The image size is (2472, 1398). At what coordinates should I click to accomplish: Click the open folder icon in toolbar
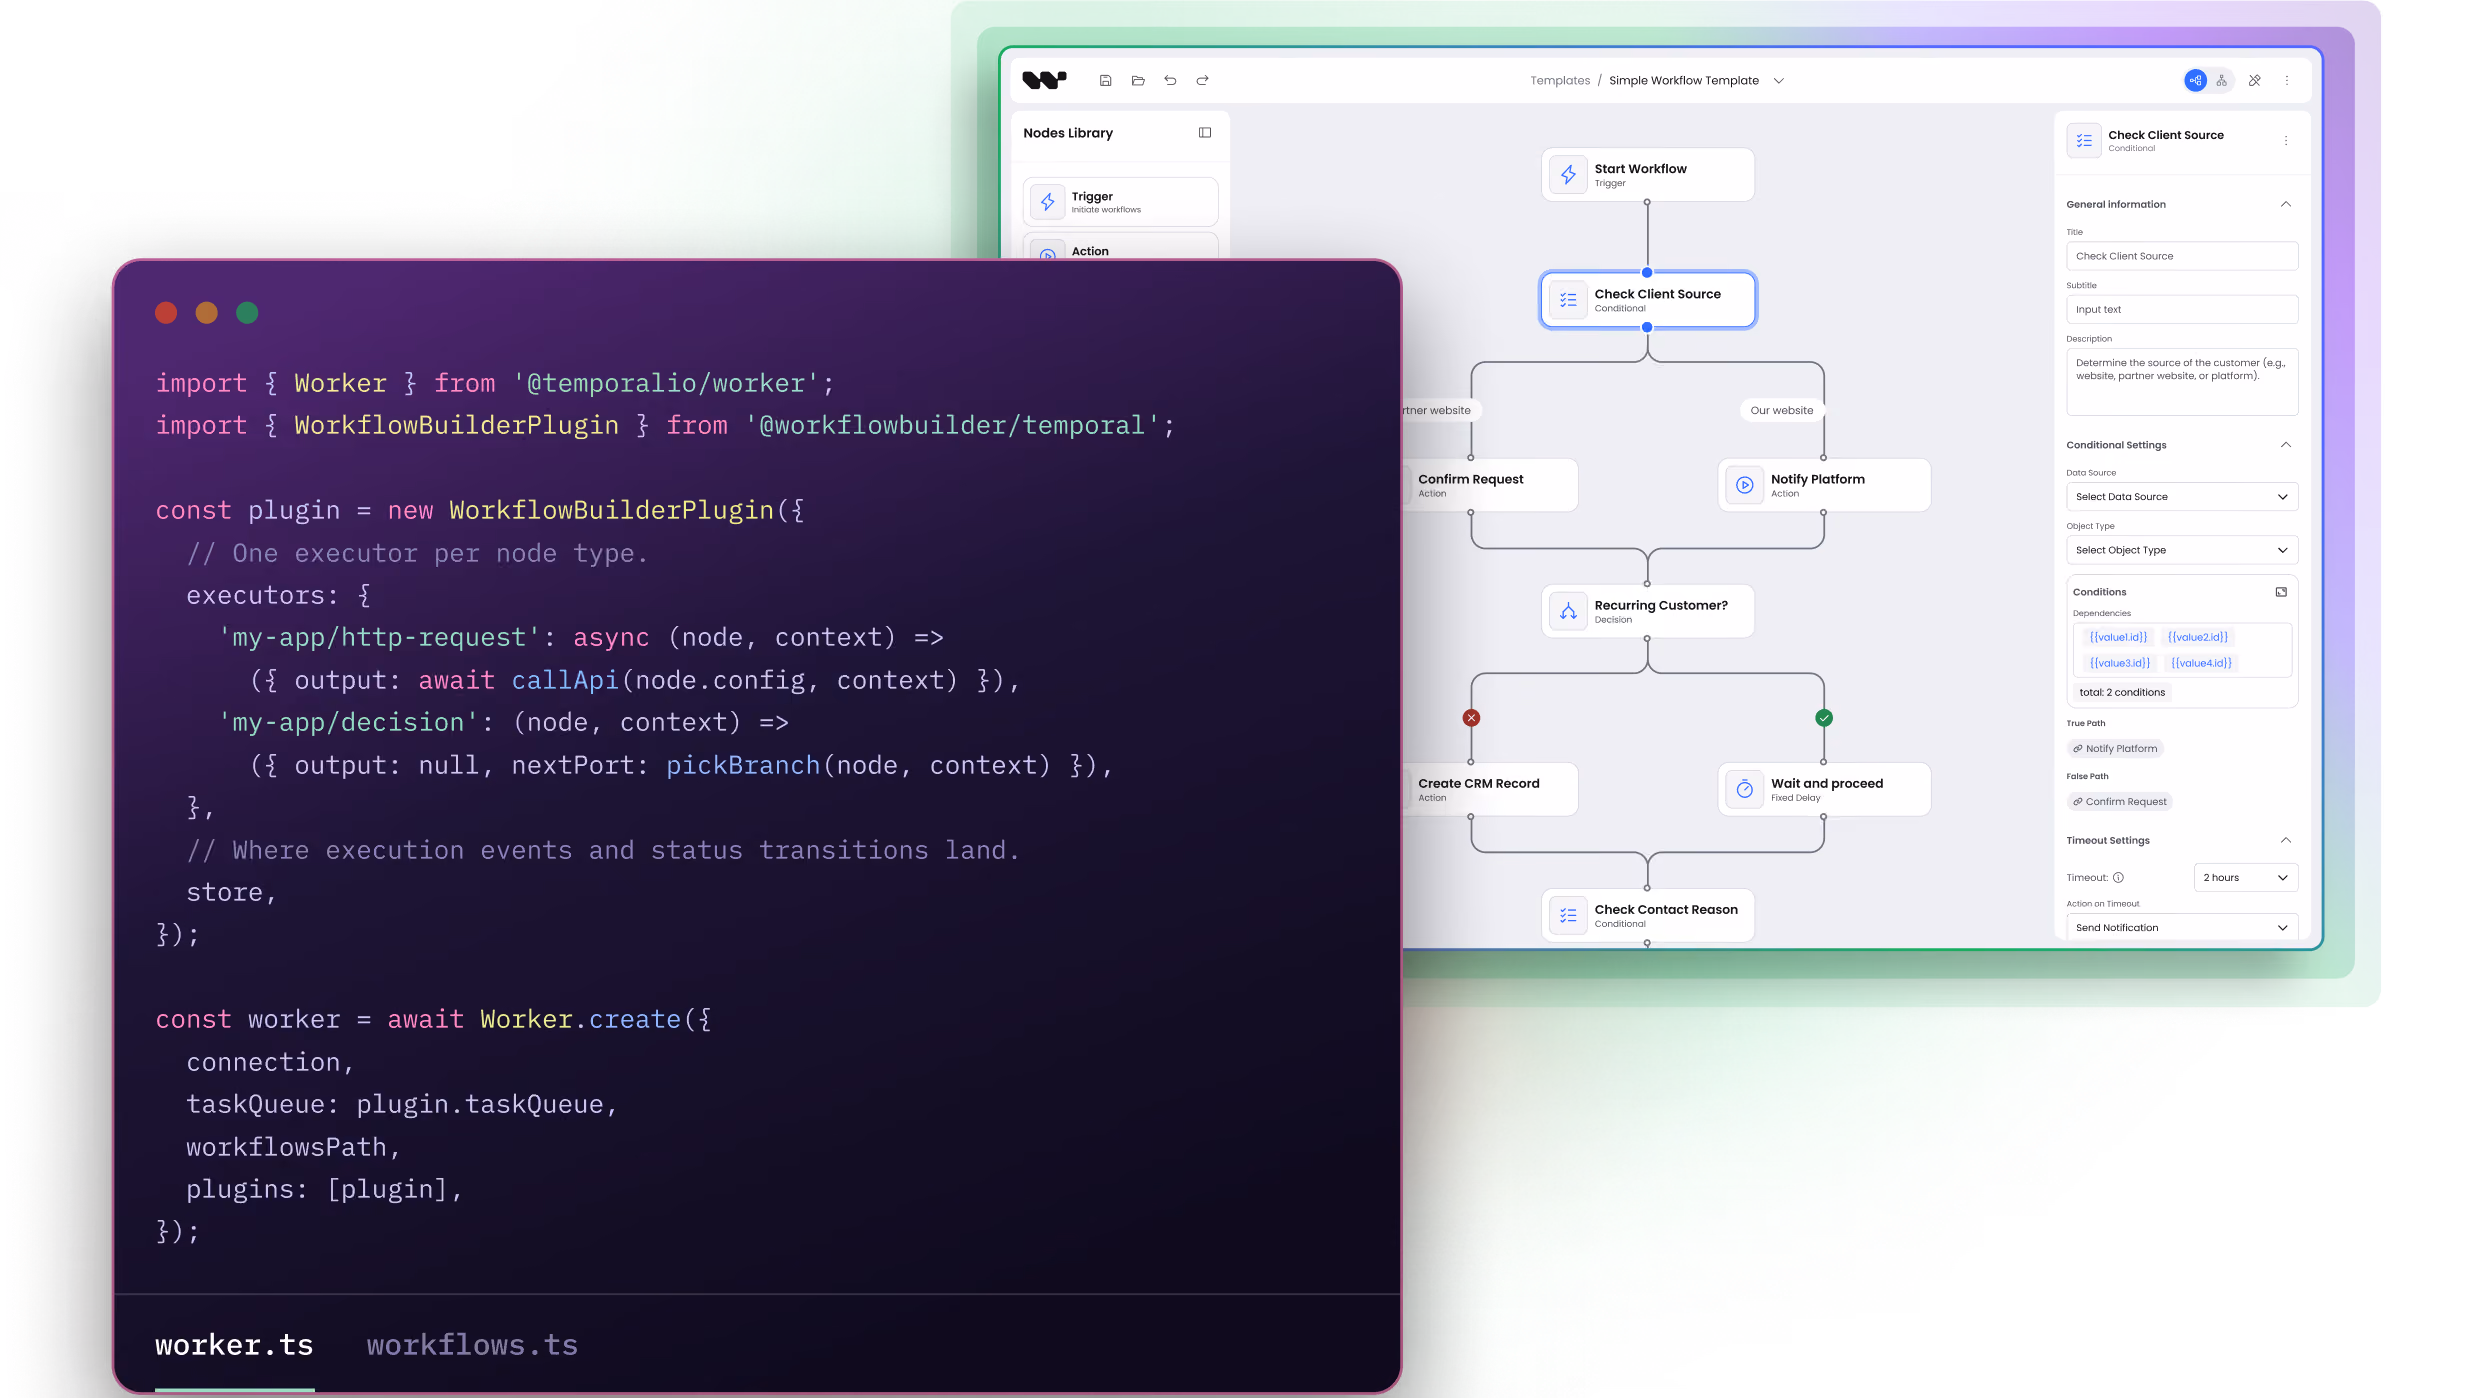pyautogui.click(x=1138, y=80)
